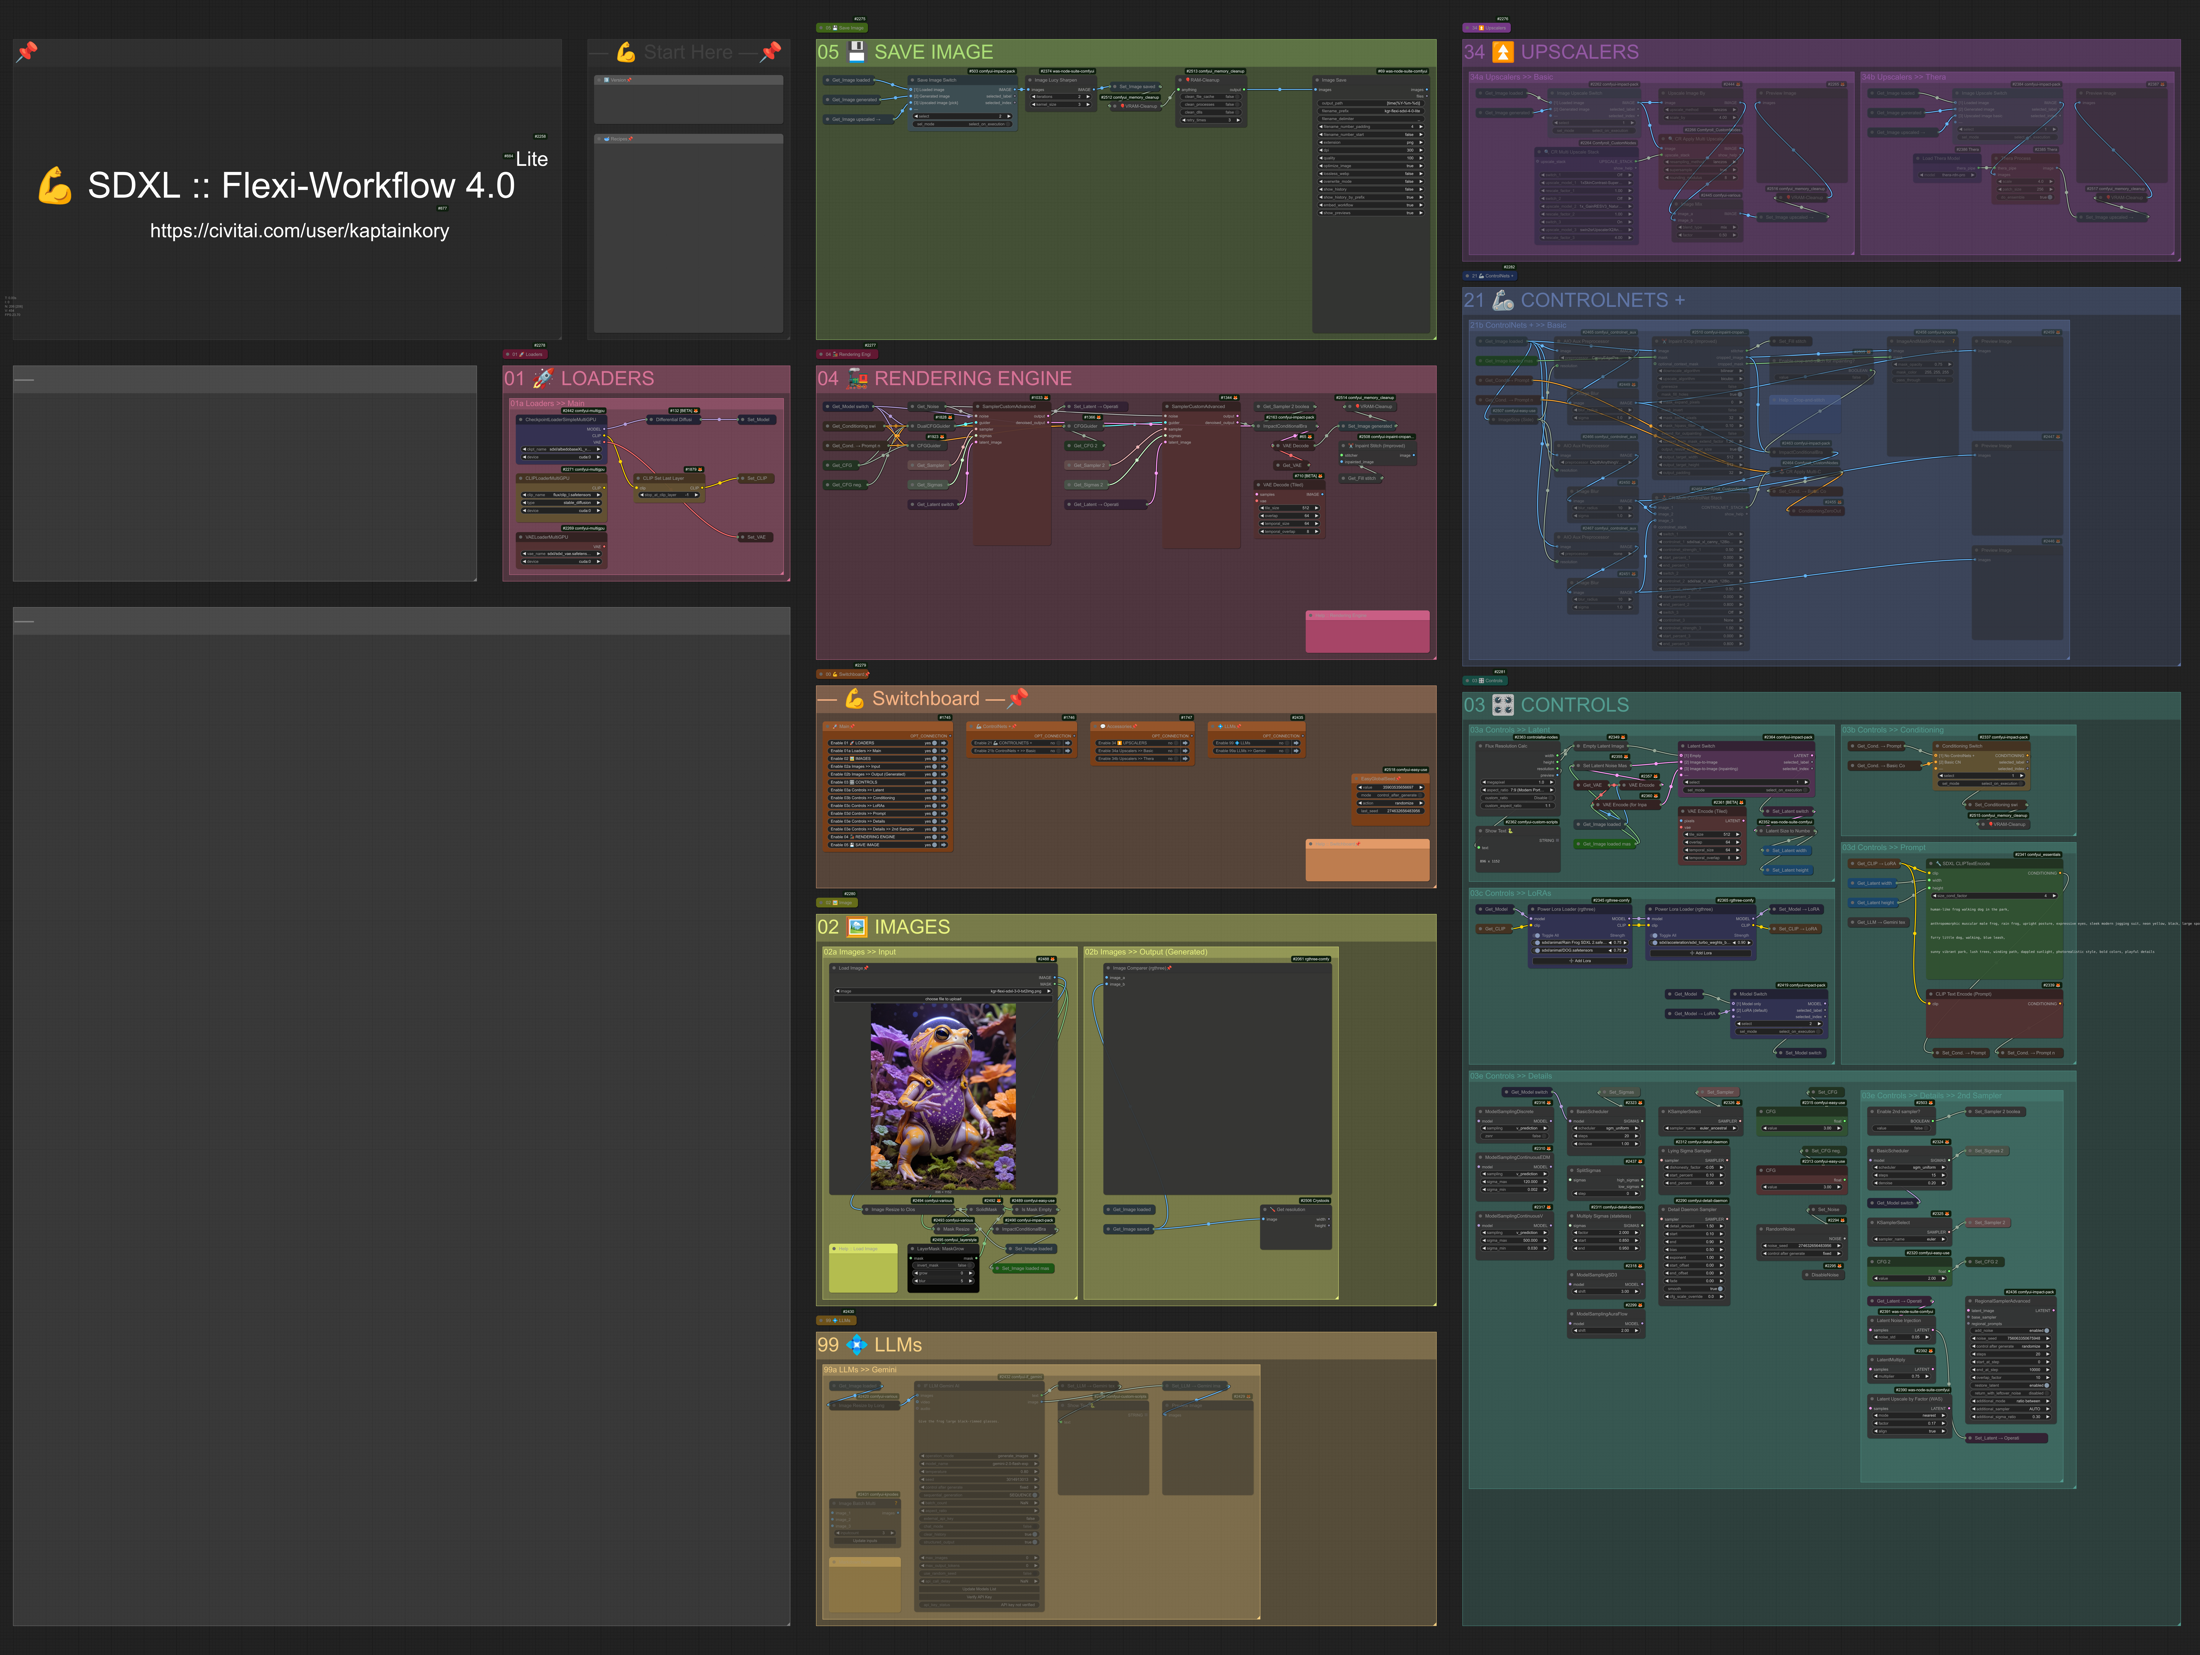Image resolution: width=2200 pixels, height=1655 pixels.
Task: Adjust blur value in LayerMask MaskGrow
Action: coord(943,1281)
